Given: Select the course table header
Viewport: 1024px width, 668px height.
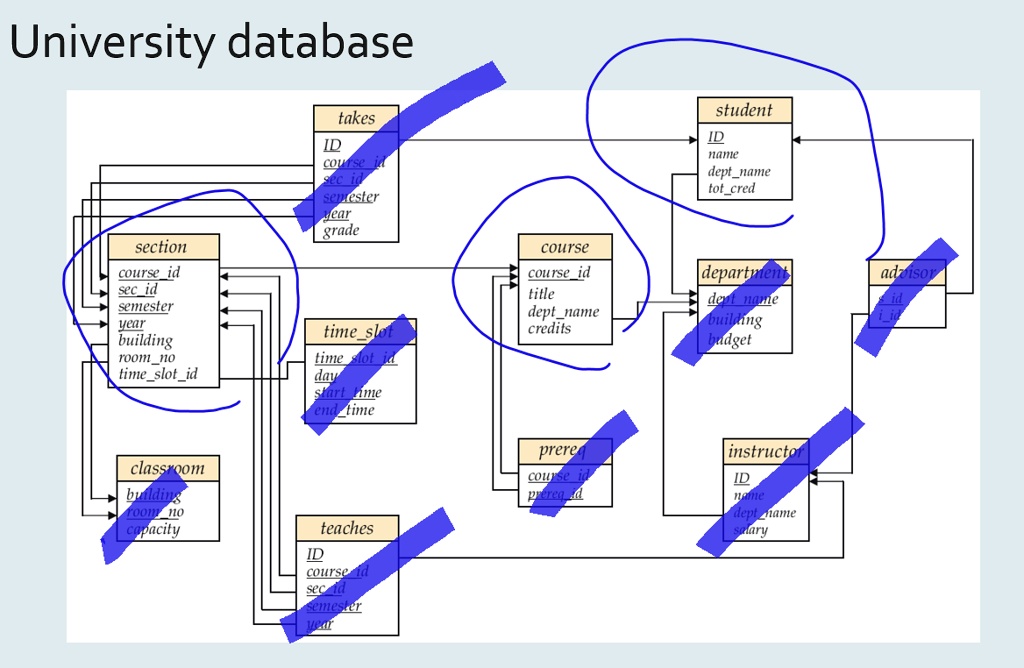Looking at the screenshot, I should point(565,247).
